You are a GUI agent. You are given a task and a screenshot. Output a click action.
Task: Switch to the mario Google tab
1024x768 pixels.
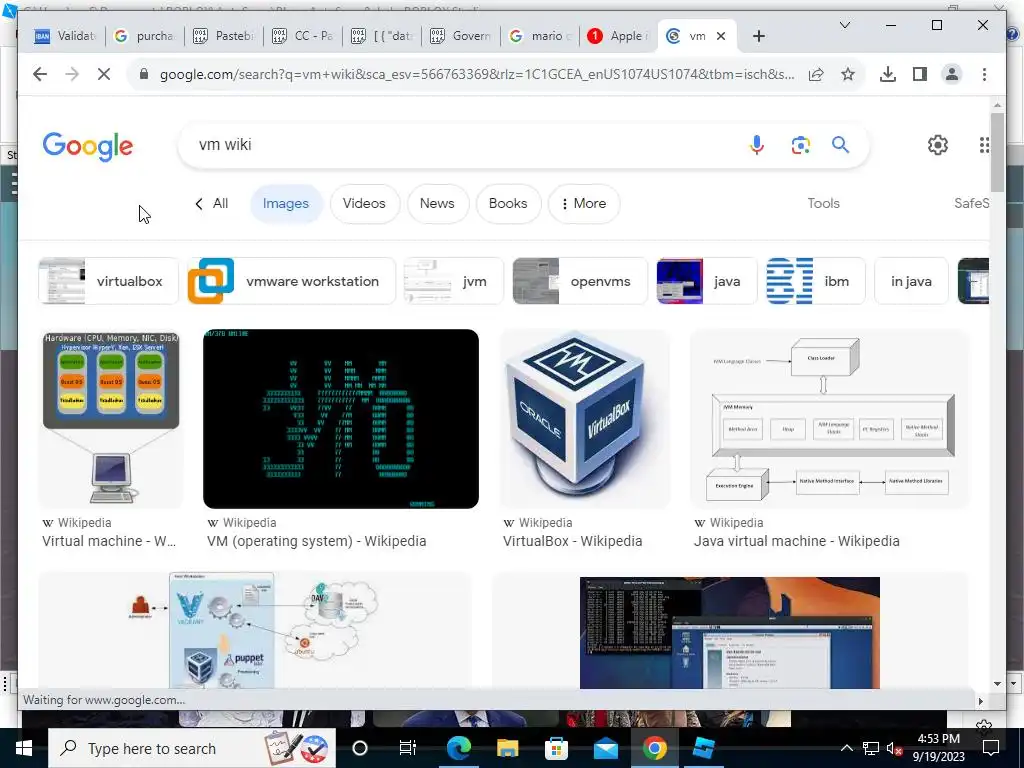click(540, 36)
